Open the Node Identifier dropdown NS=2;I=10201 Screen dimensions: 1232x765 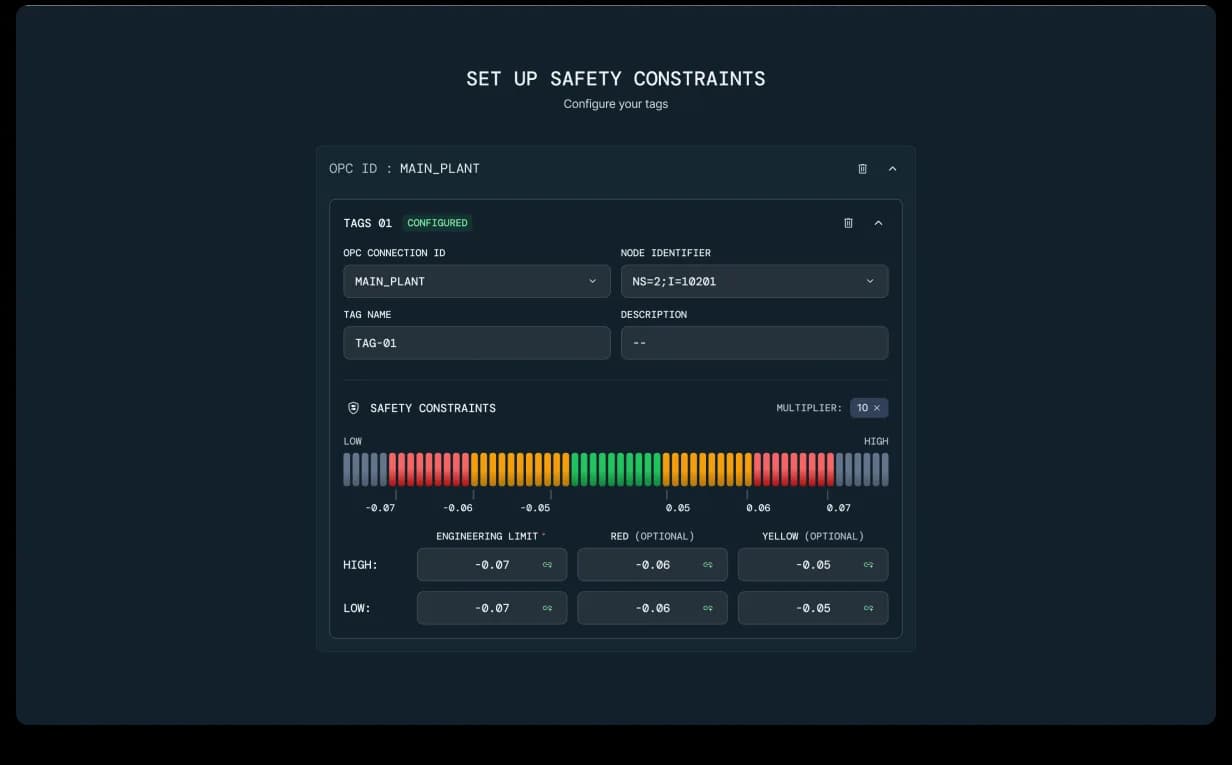click(x=754, y=281)
